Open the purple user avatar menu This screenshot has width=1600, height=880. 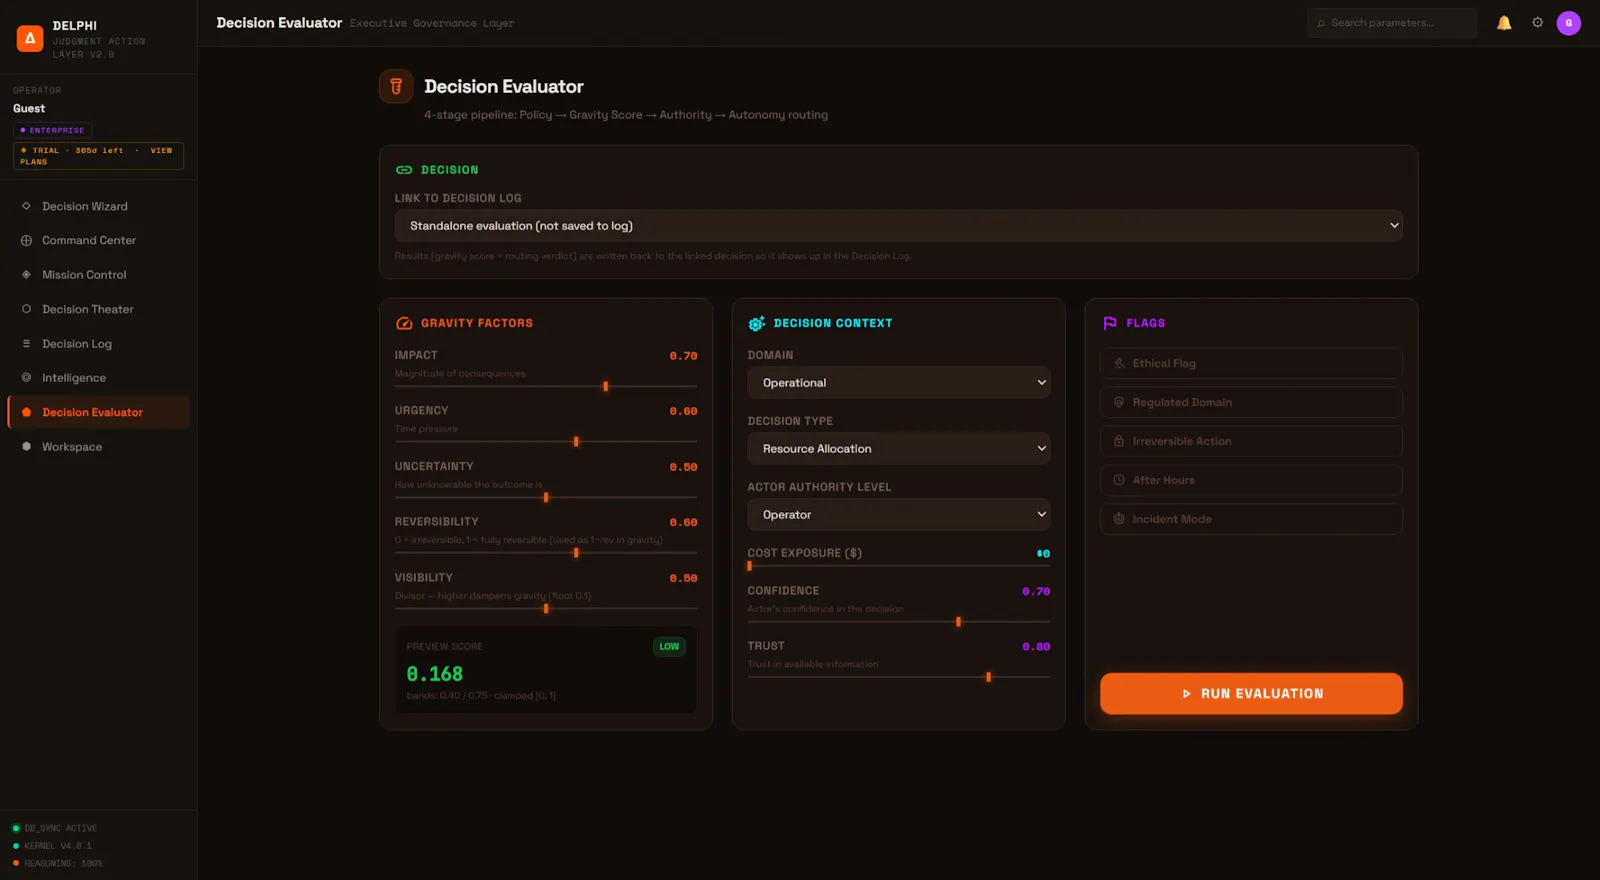(x=1569, y=23)
